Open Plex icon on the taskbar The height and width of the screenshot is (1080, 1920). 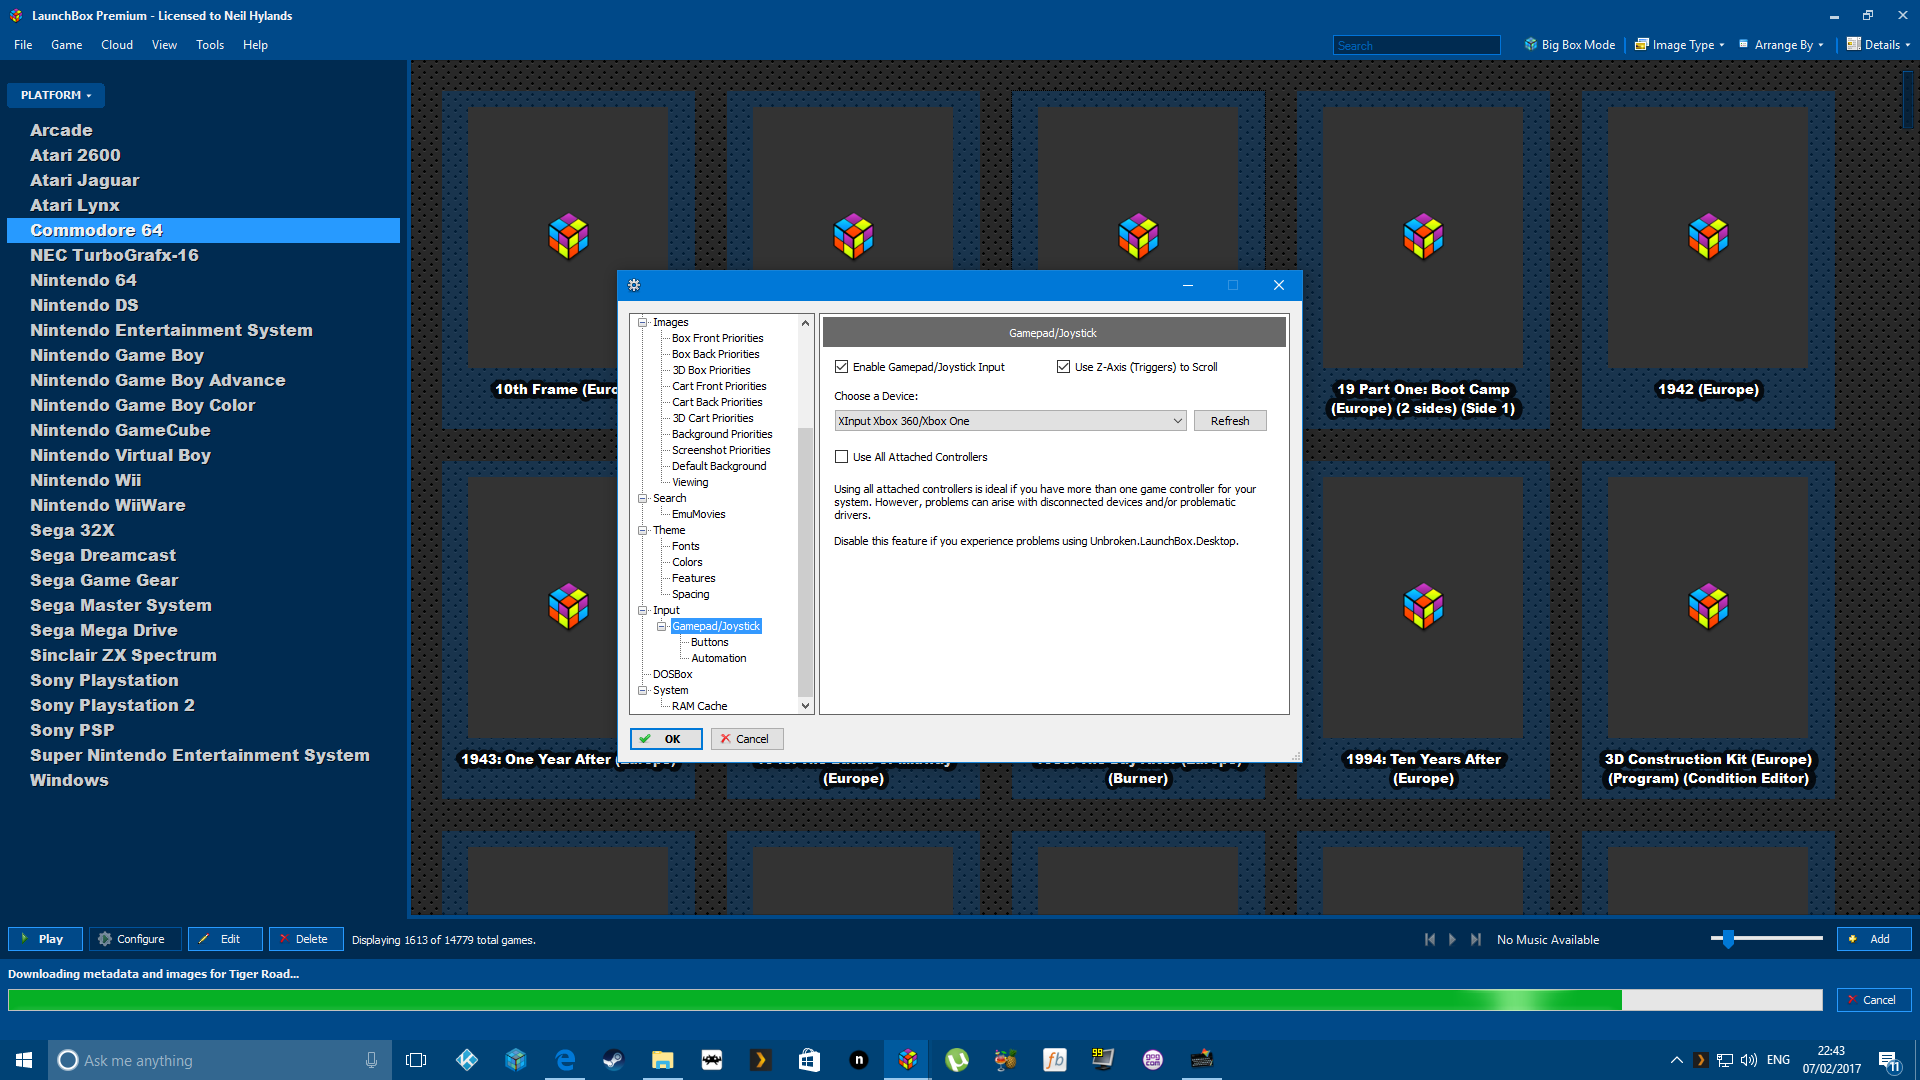pyautogui.click(x=760, y=1060)
